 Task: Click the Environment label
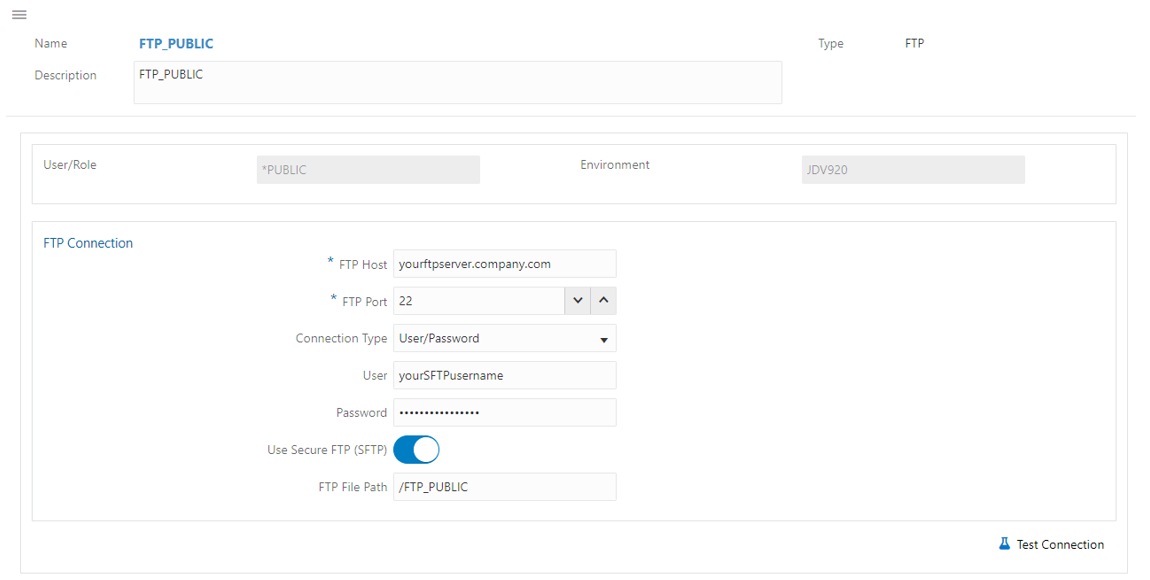615,165
